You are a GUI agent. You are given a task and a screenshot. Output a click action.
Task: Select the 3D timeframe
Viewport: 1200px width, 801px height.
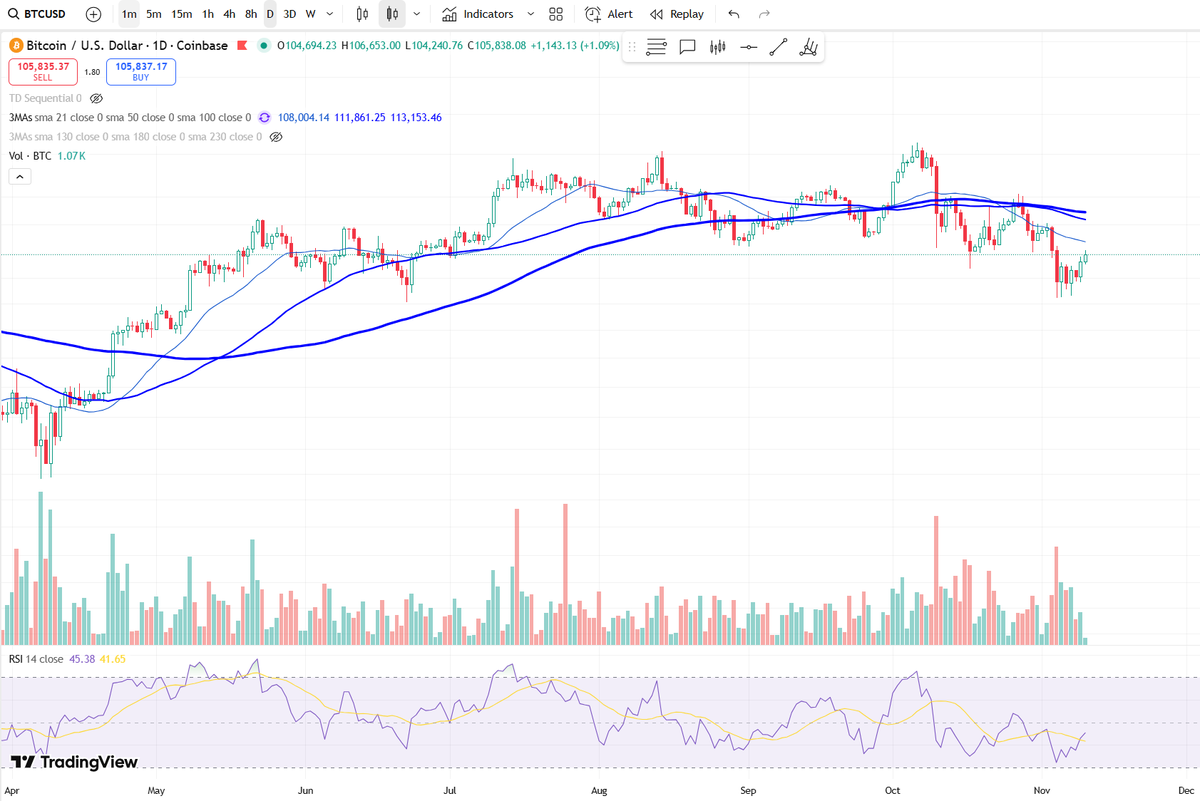pos(289,14)
